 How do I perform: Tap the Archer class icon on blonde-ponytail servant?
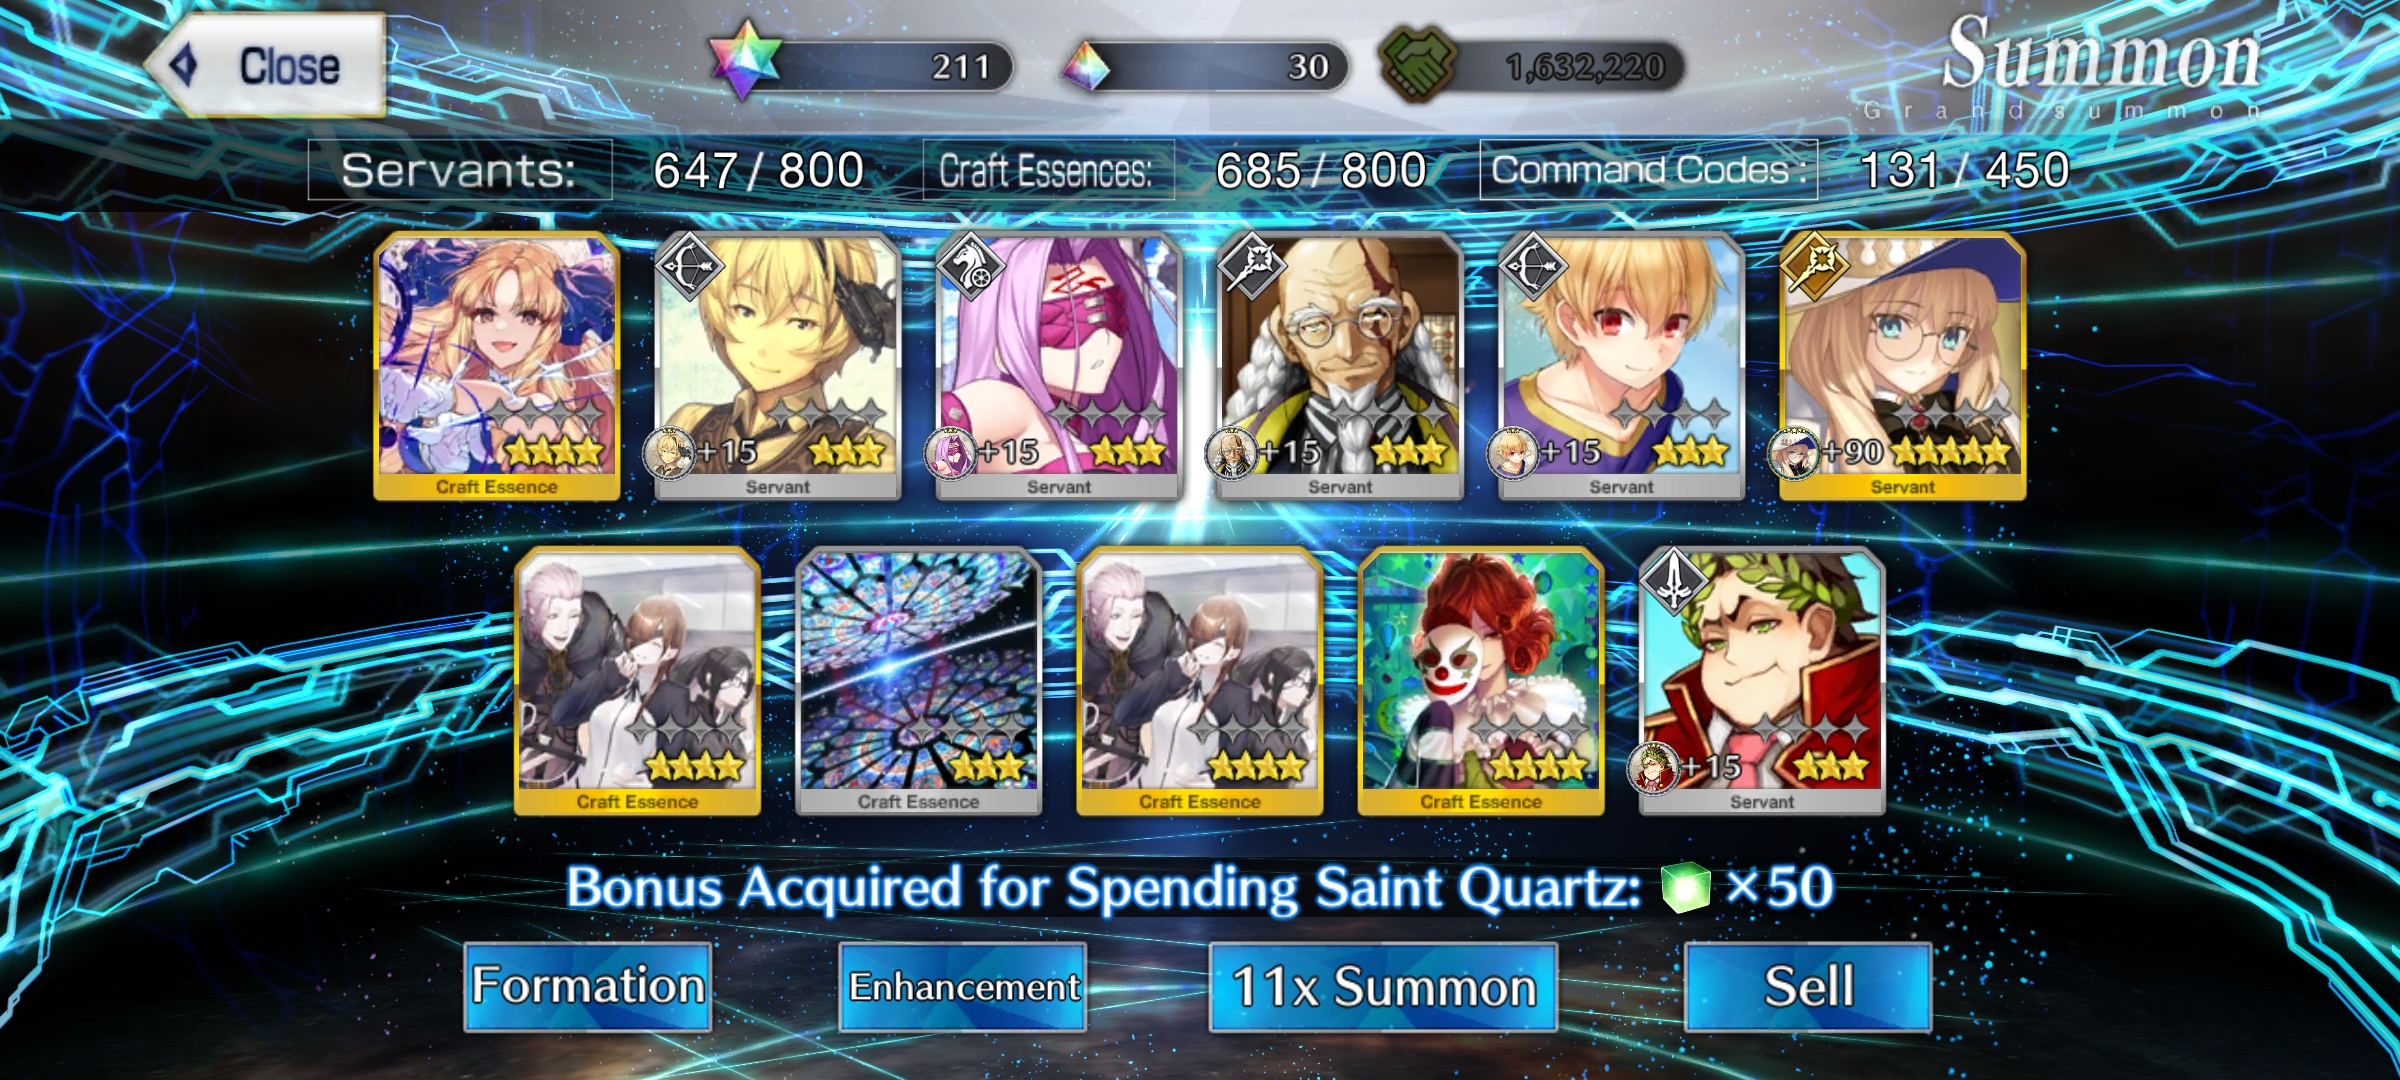click(x=689, y=266)
